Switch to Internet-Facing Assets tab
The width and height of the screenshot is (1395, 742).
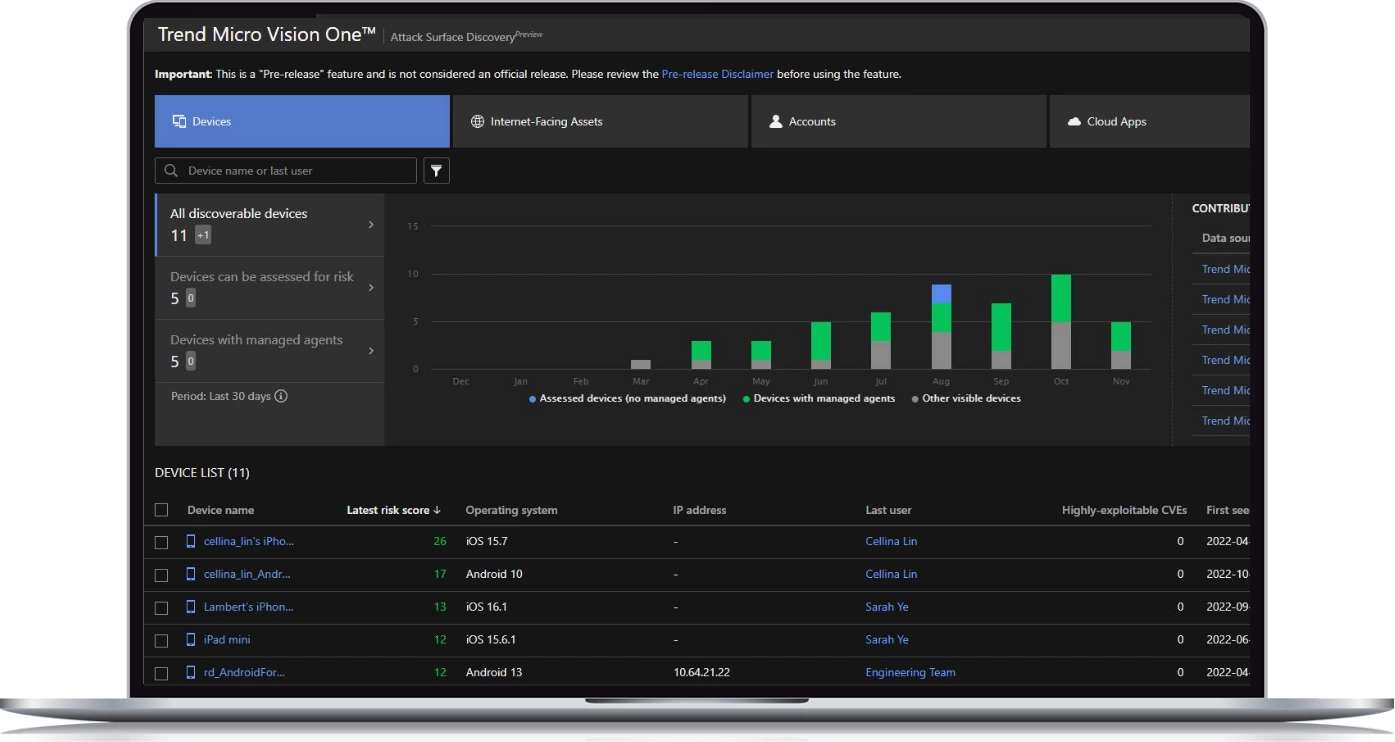click(x=600, y=121)
